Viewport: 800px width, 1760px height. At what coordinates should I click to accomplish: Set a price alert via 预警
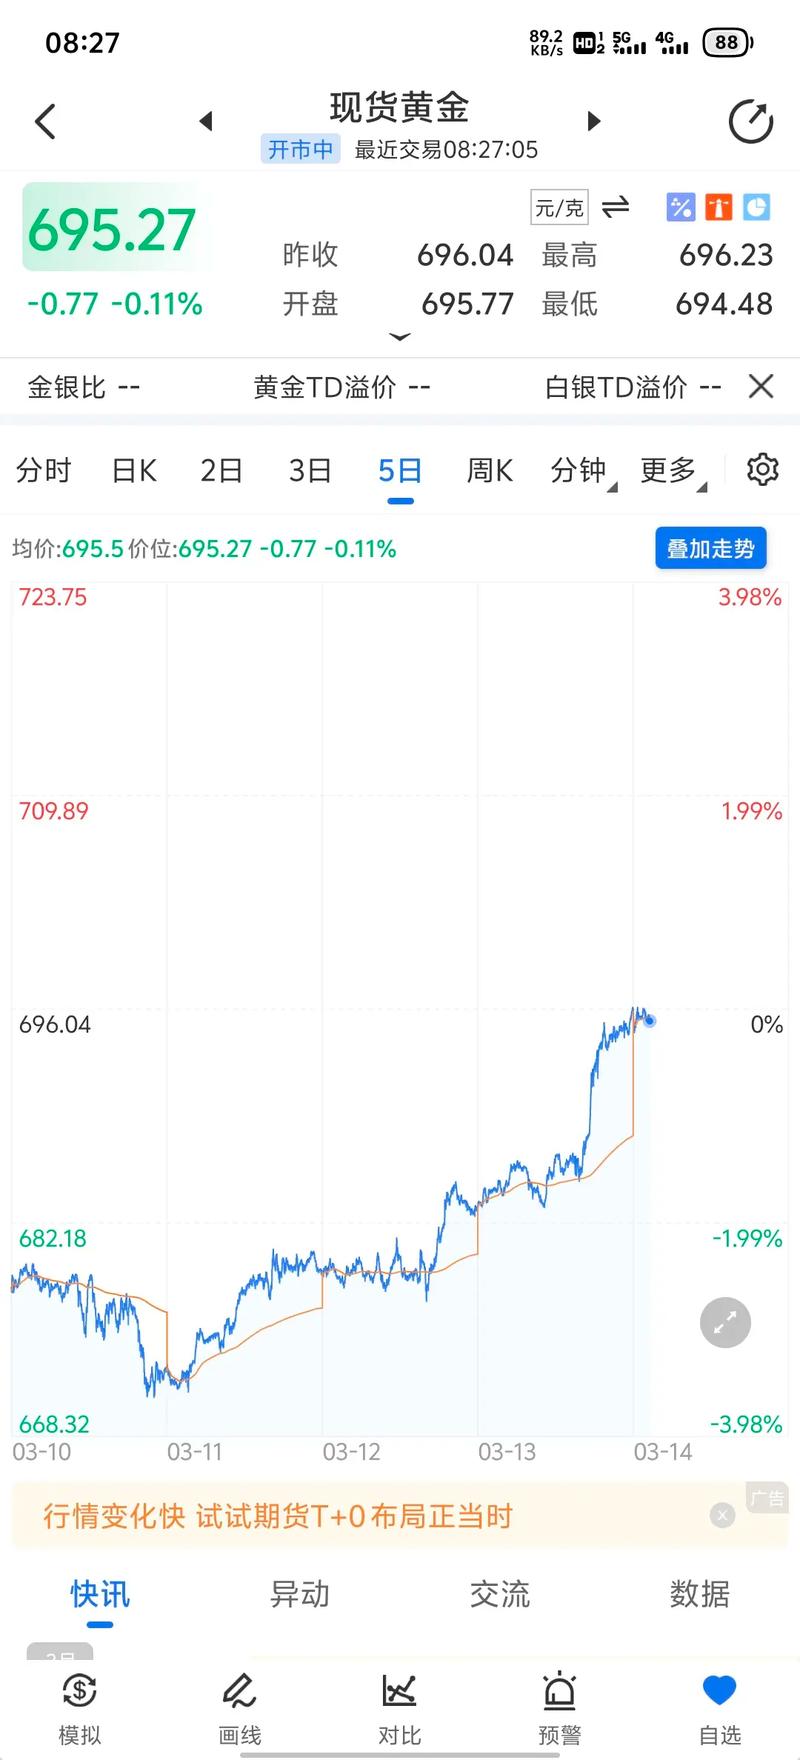coord(559,1708)
